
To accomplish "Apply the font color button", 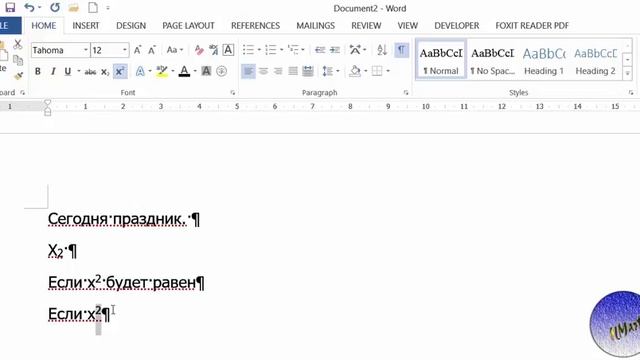I will (x=184, y=71).
